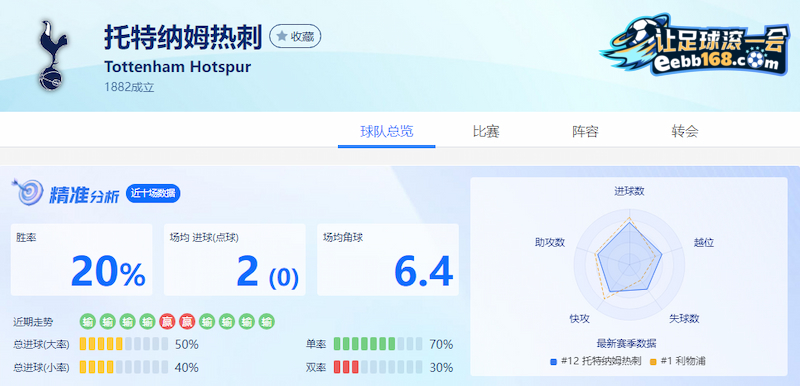Click the orange #1 利物浦 legend item
Viewport: 800px width, 386px height.
pyautogui.click(x=678, y=361)
